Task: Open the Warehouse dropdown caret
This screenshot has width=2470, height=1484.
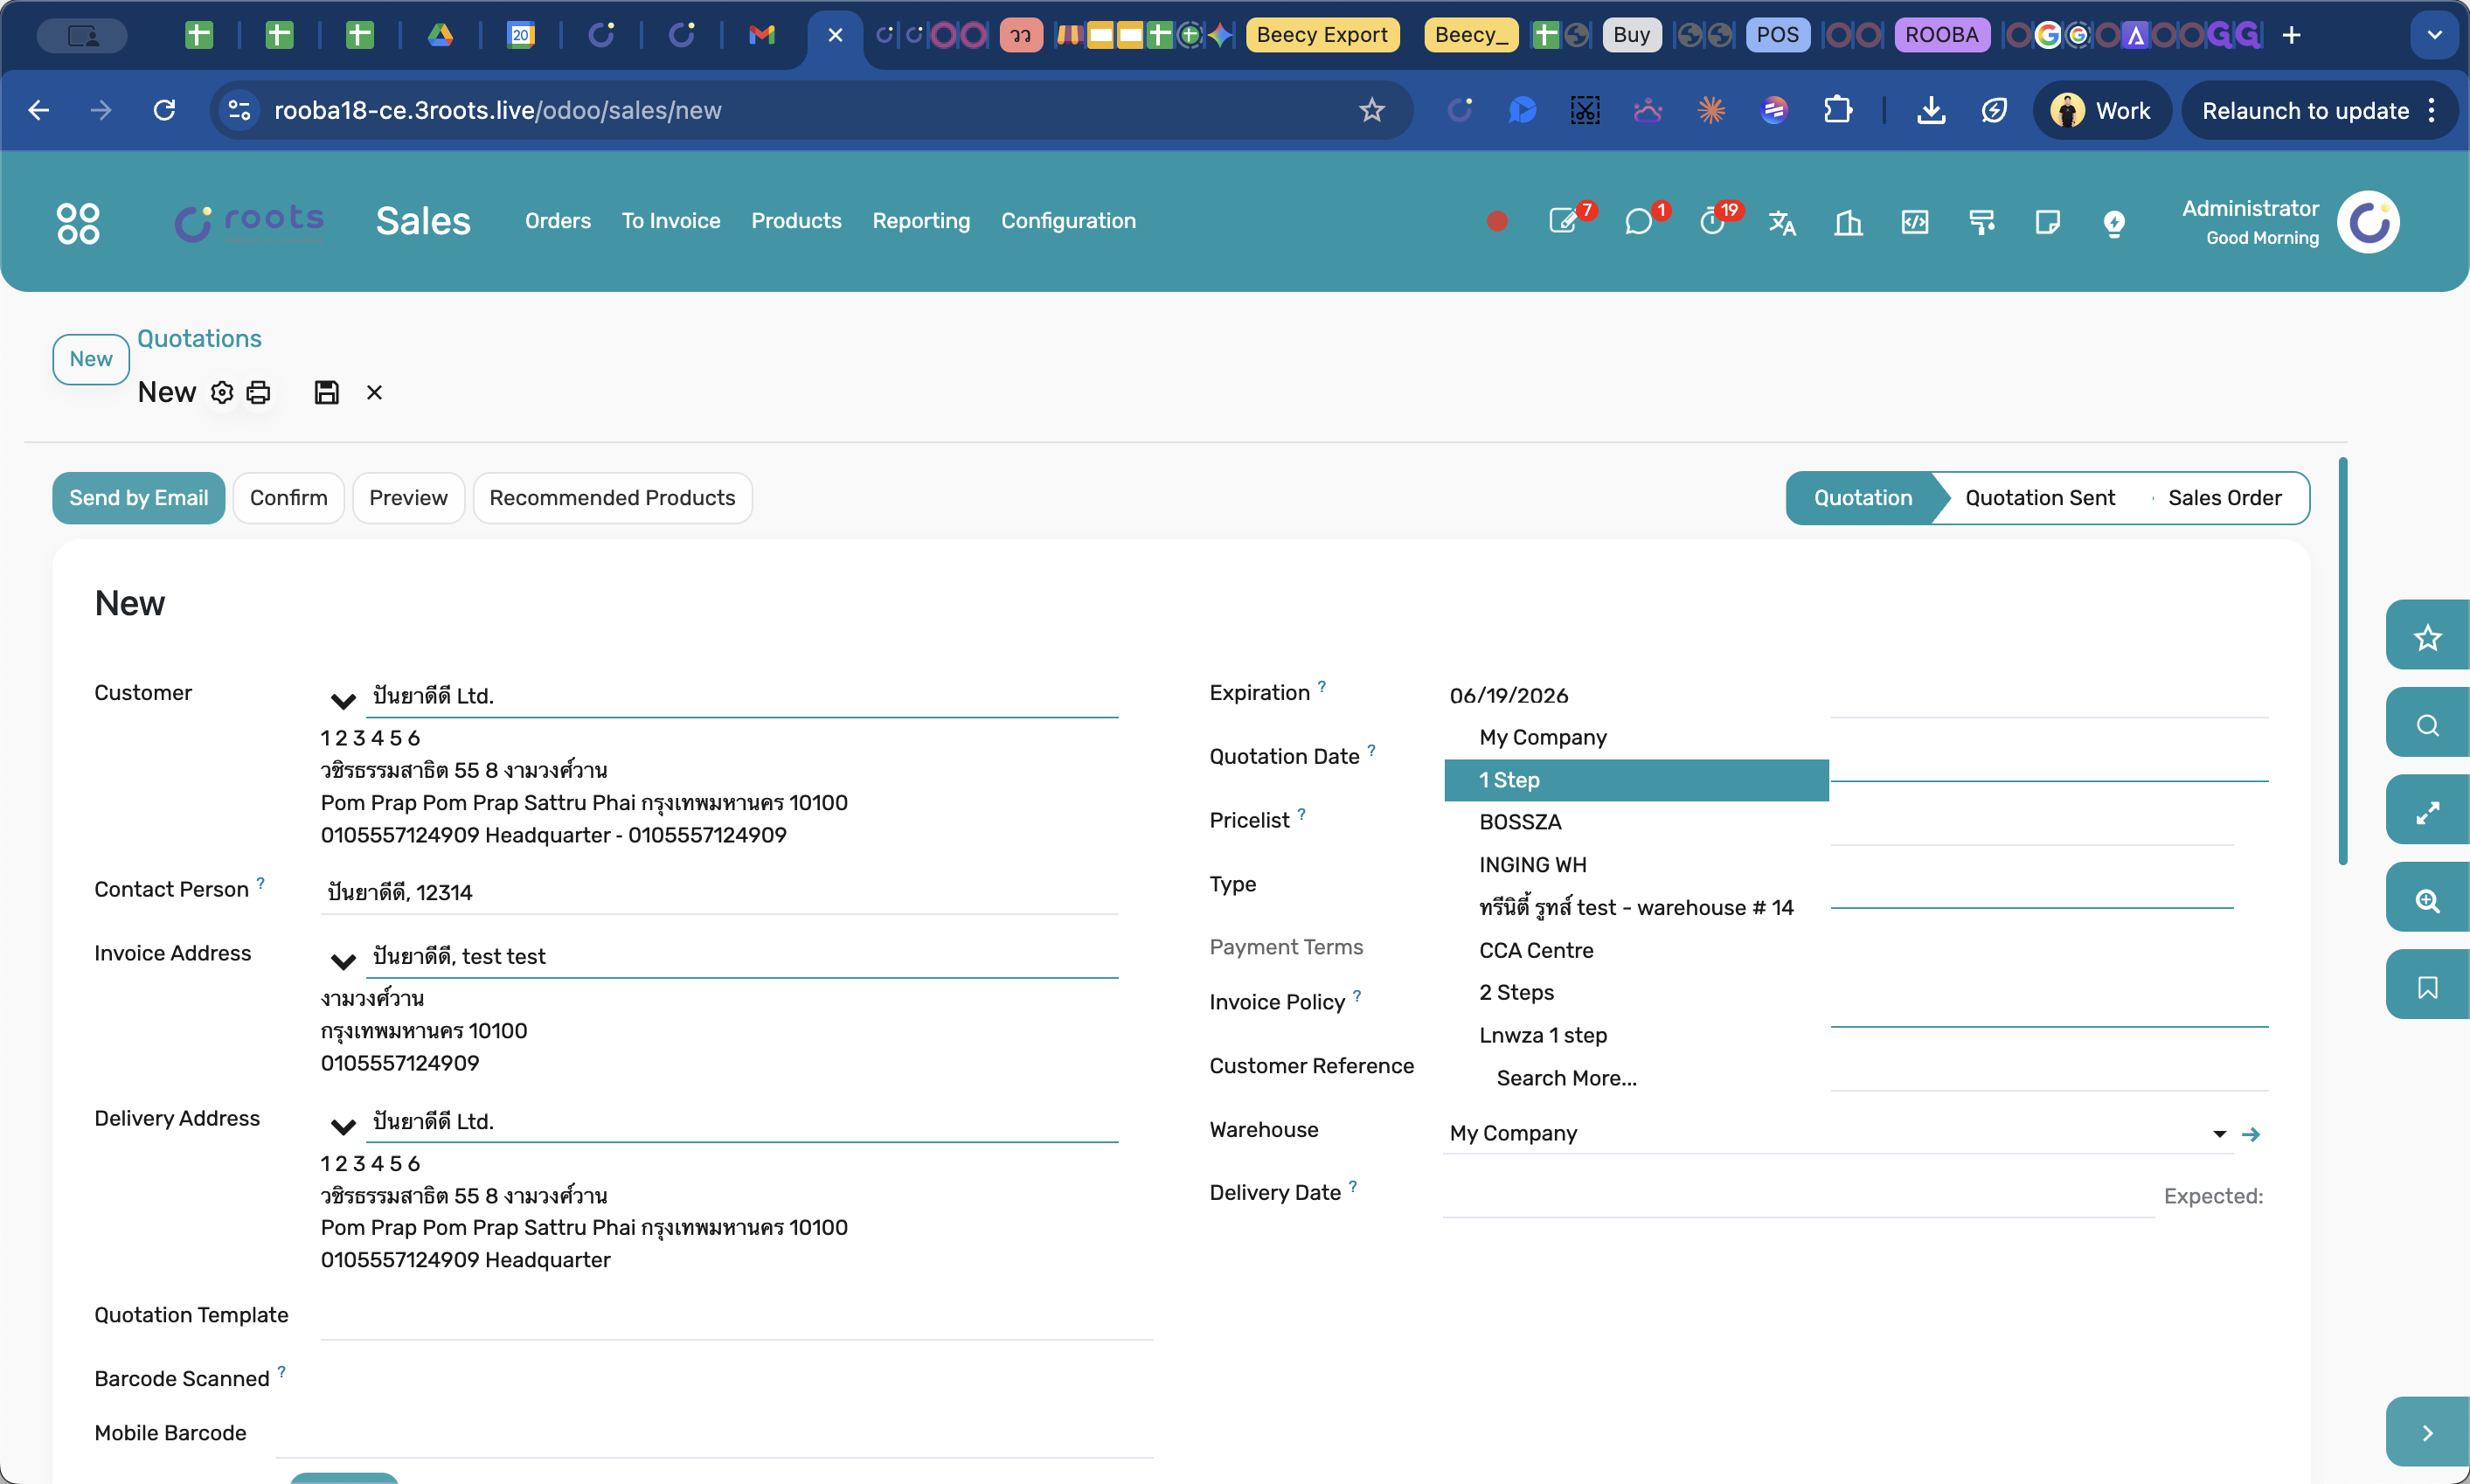Action: [2219, 1133]
